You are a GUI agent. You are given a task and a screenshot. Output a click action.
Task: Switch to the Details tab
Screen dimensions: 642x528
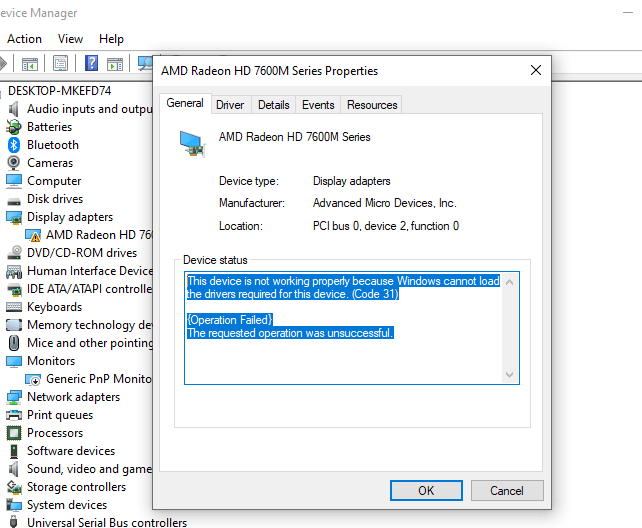click(x=274, y=105)
